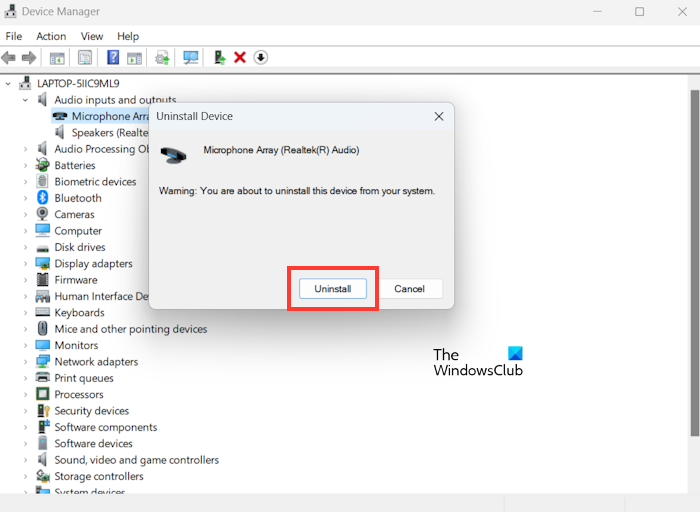Expand the Keyboards chevron
700x512 pixels.
[25, 313]
